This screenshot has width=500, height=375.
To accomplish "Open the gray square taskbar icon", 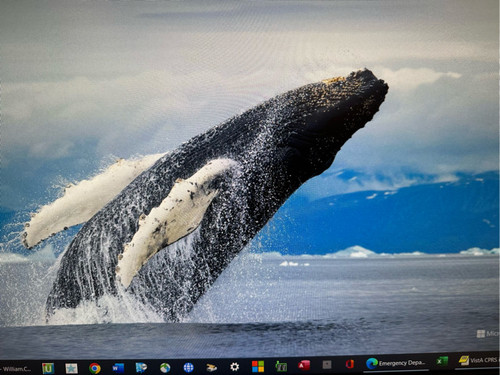I will (x=327, y=365).
